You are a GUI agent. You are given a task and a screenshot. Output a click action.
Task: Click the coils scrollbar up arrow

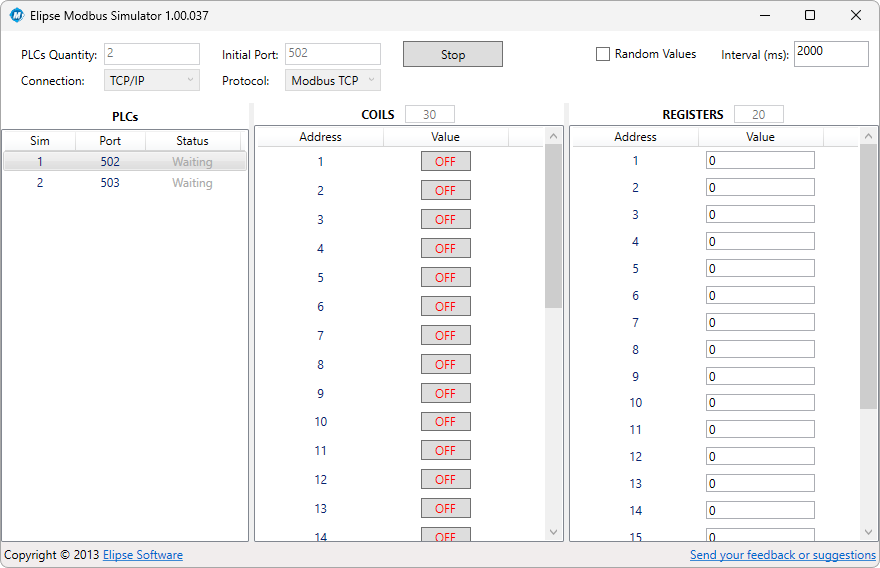pyautogui.click(x=554, y=136)
